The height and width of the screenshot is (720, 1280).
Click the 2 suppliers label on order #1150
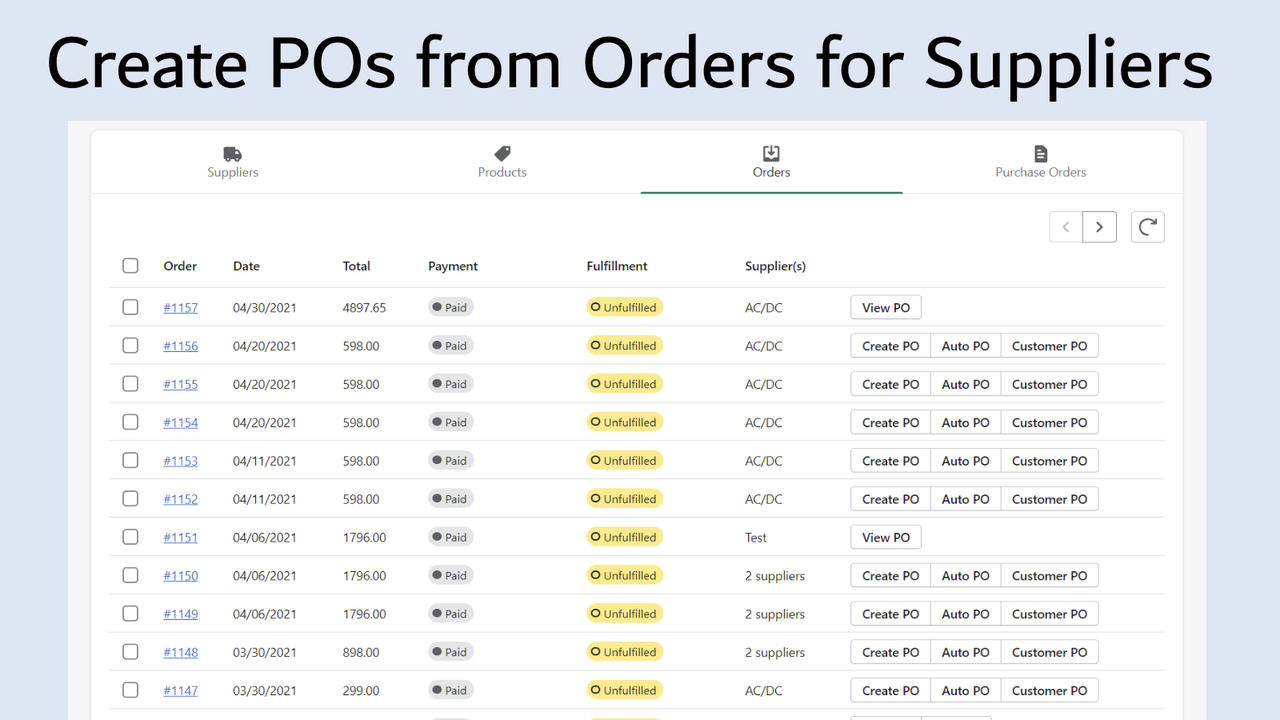(775, 575)
